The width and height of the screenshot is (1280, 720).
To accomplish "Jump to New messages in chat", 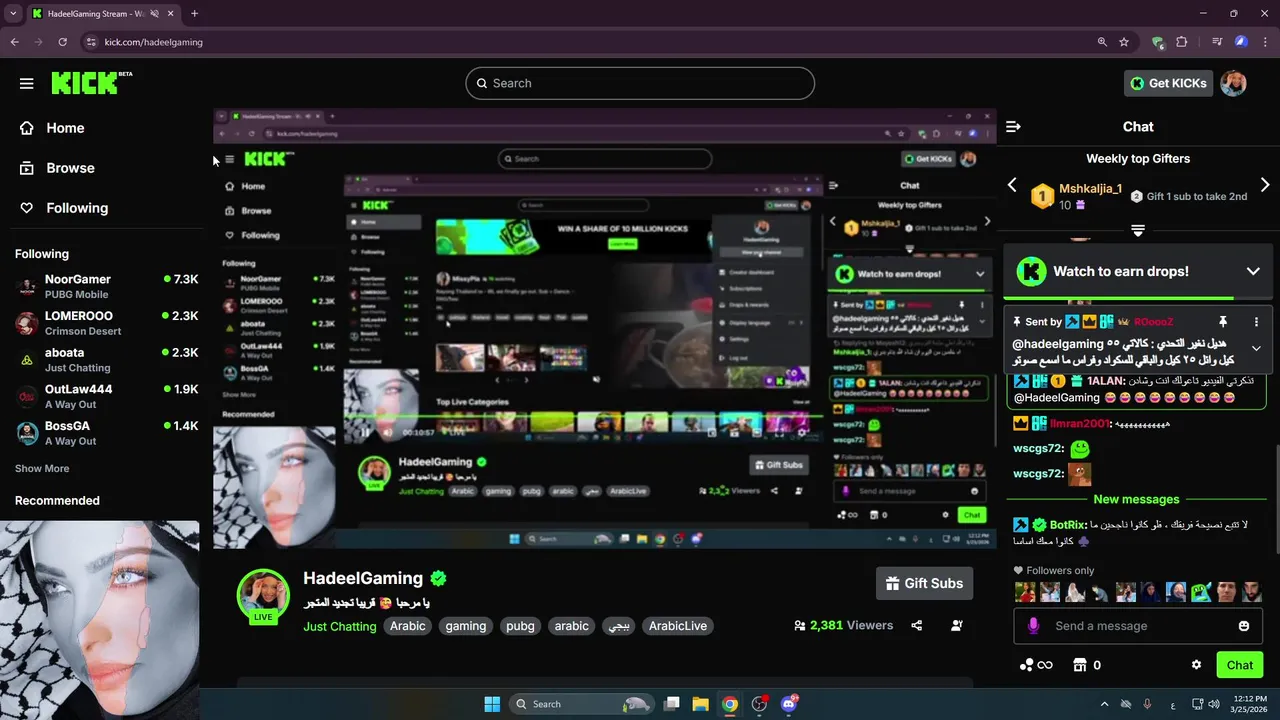I will click(1136, 499).
